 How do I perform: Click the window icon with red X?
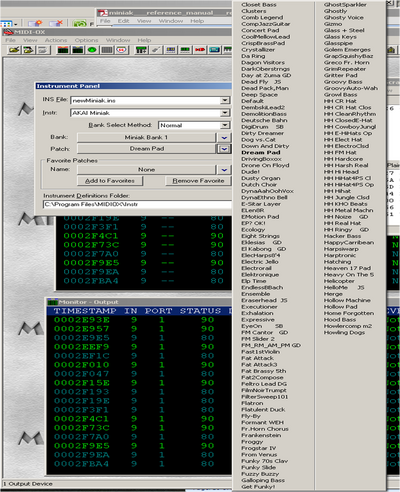tap(56, 23)
